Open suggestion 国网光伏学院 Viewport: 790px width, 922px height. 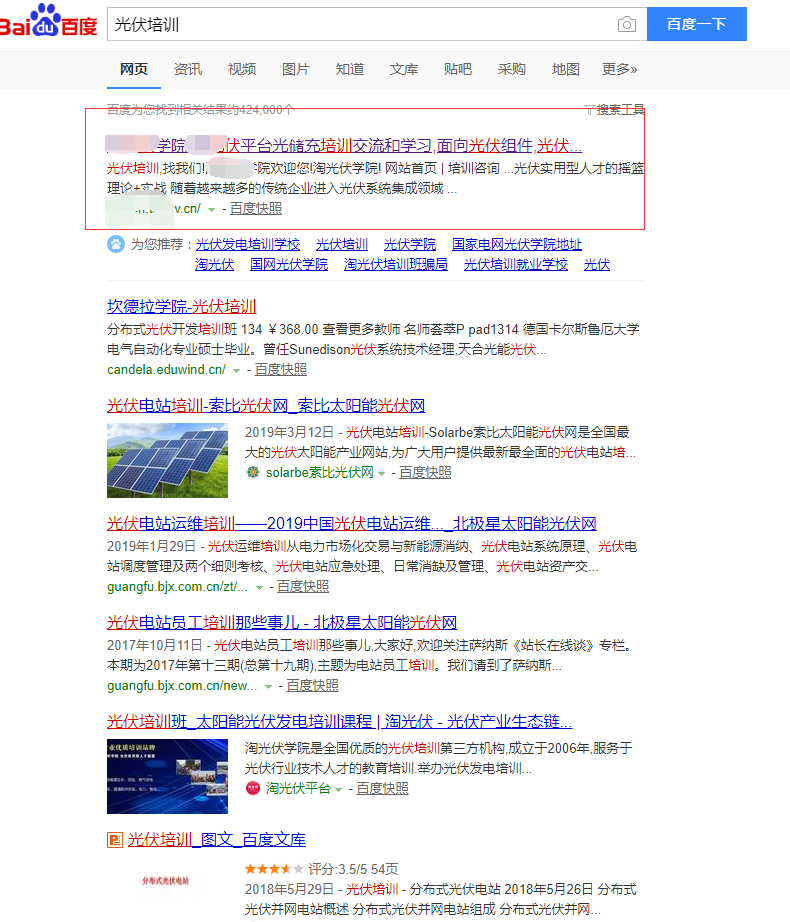click(x=289, y=264)
